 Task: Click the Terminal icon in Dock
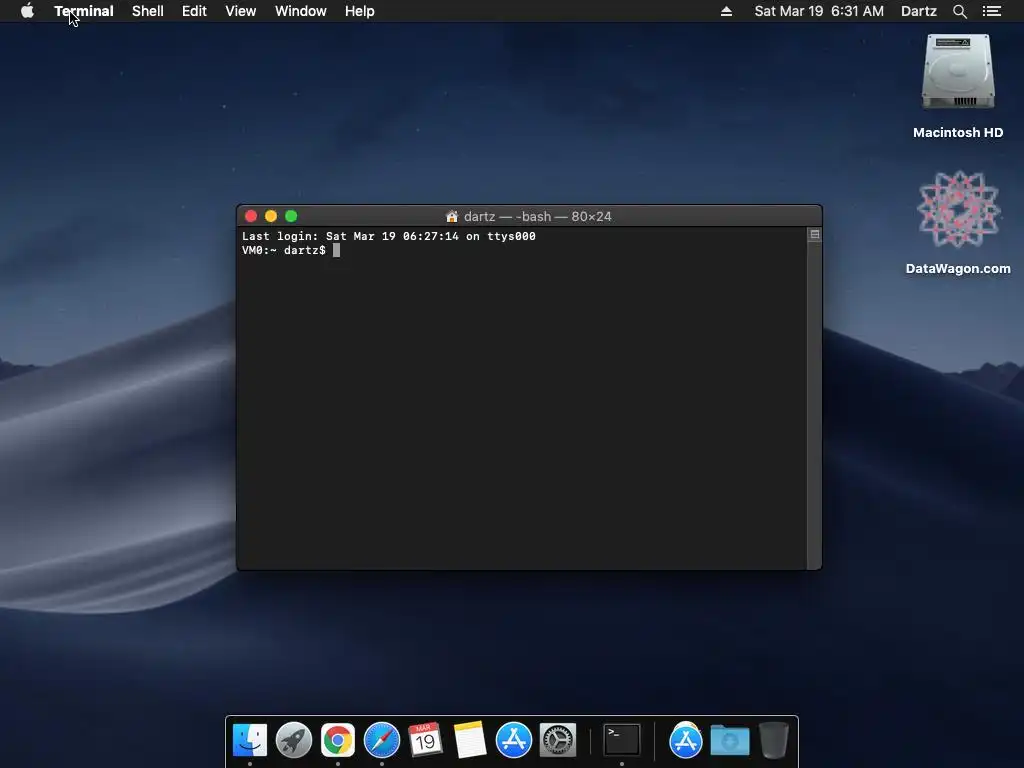622,741
